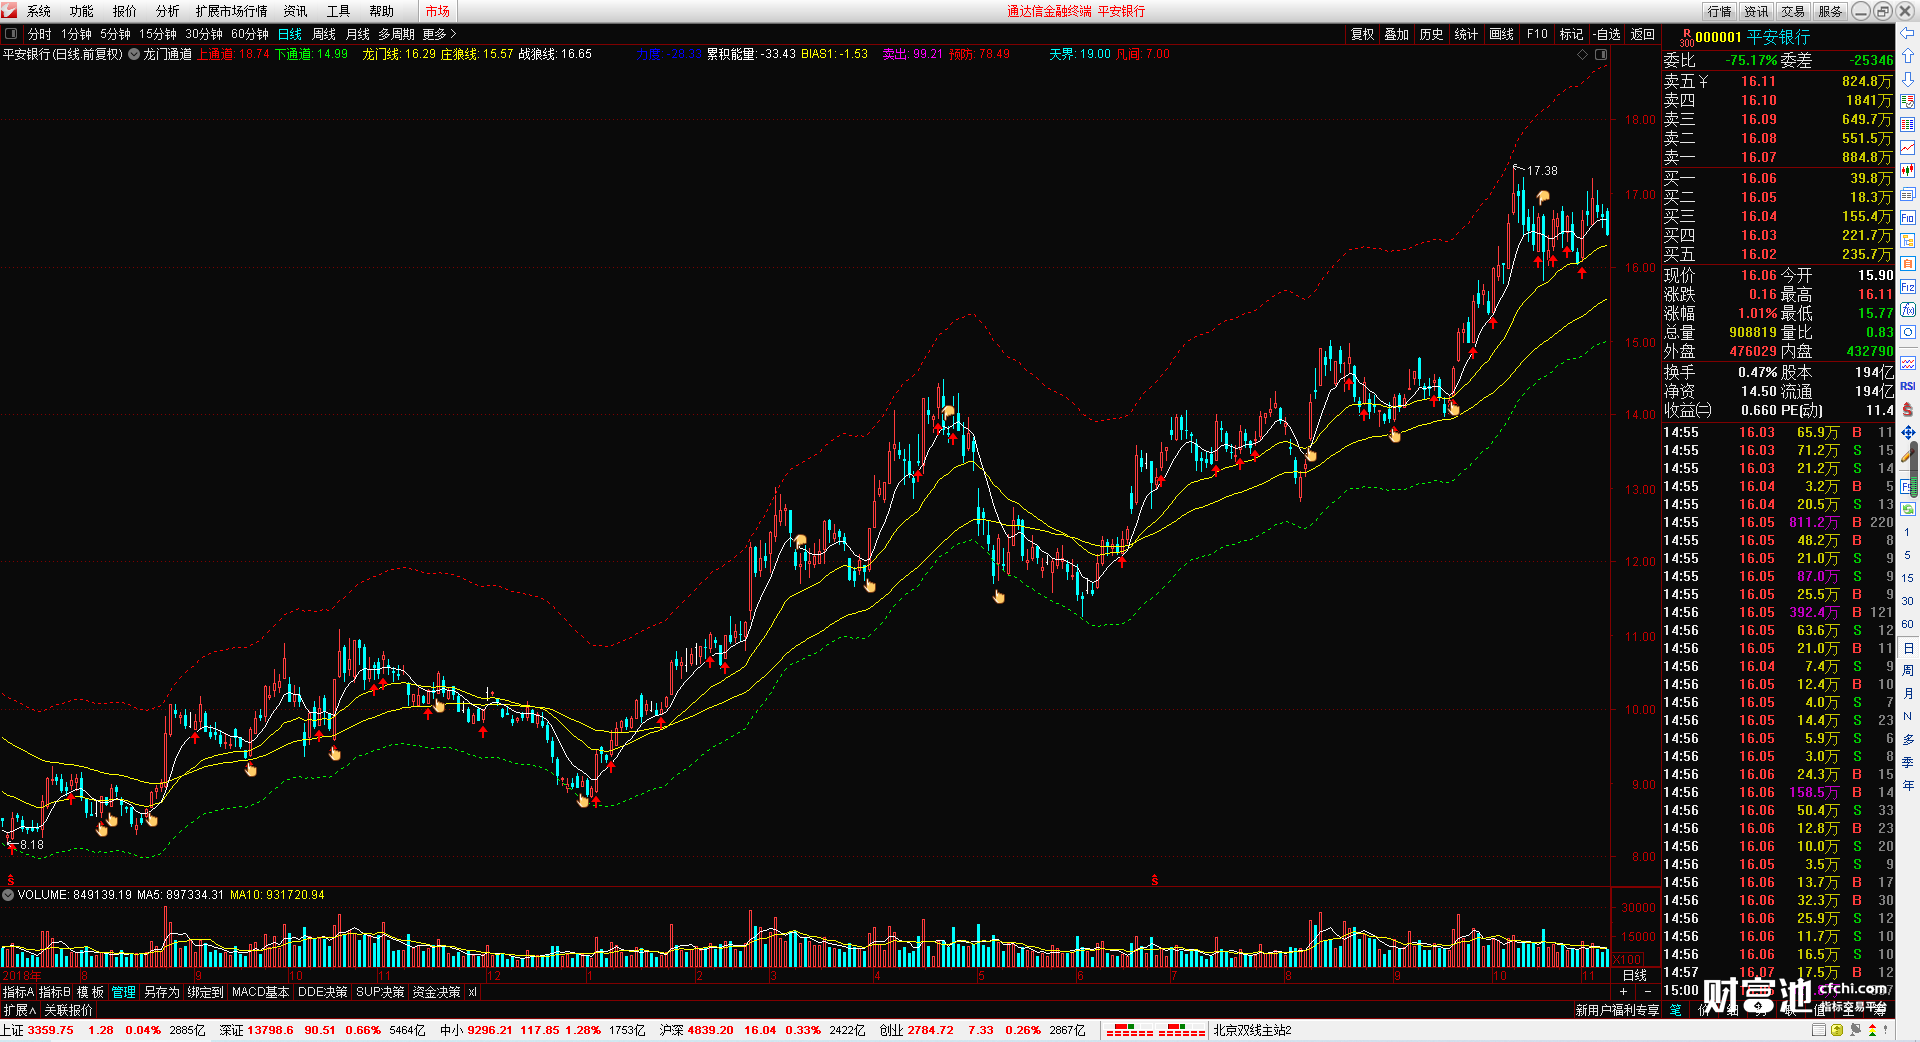Select the pencil drawing tool icon
This screenshot has width=1920, height=1042.
[x=1908, y=455]
